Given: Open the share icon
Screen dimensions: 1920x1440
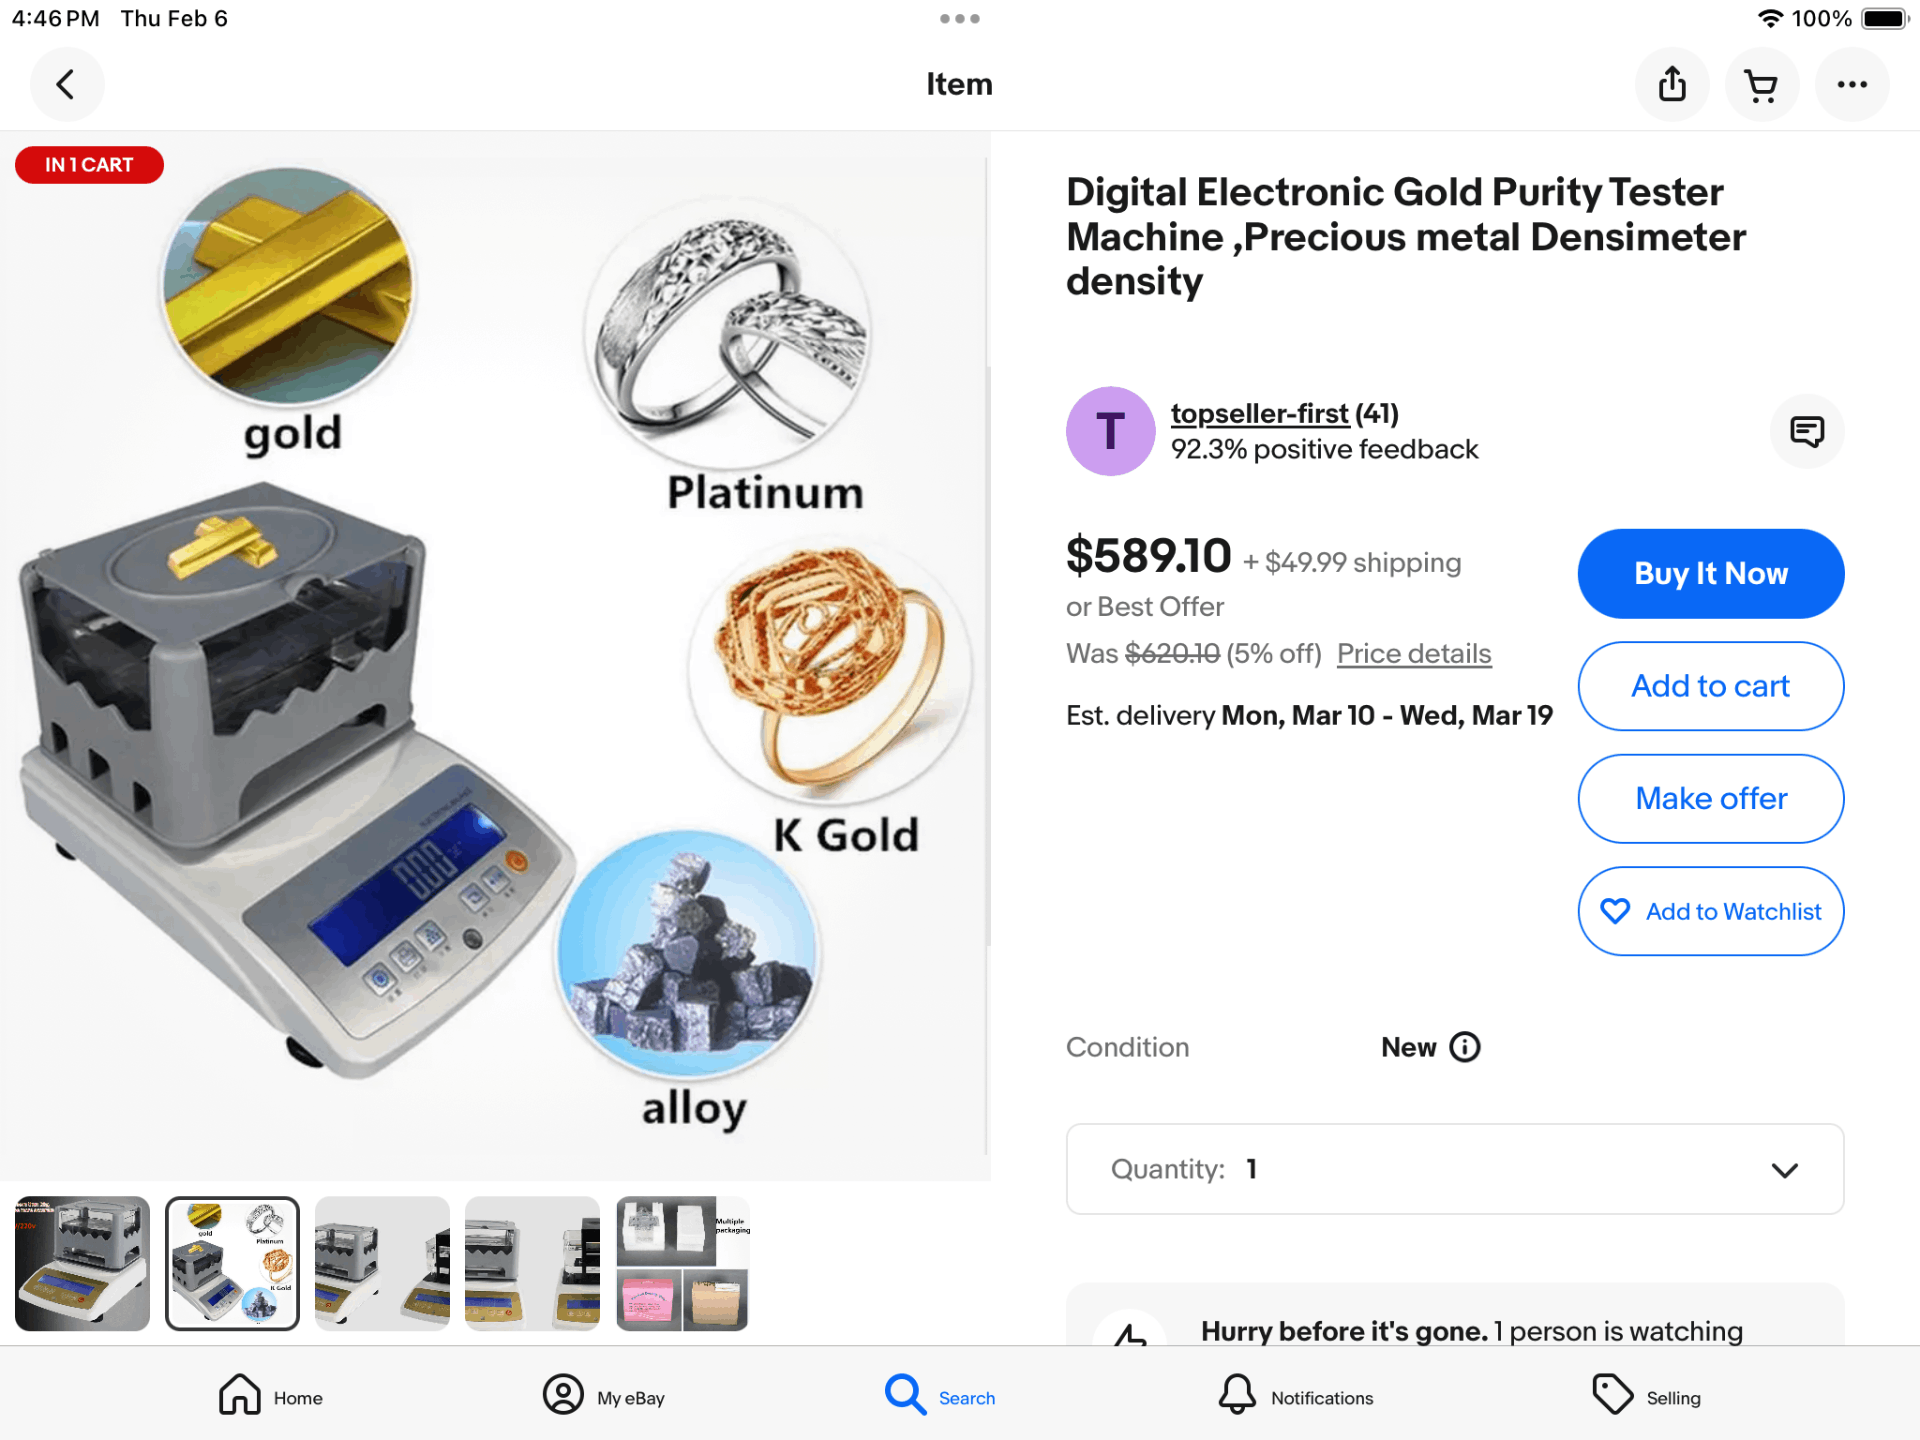Looking at the screenshot, I should pos(1672,85).
